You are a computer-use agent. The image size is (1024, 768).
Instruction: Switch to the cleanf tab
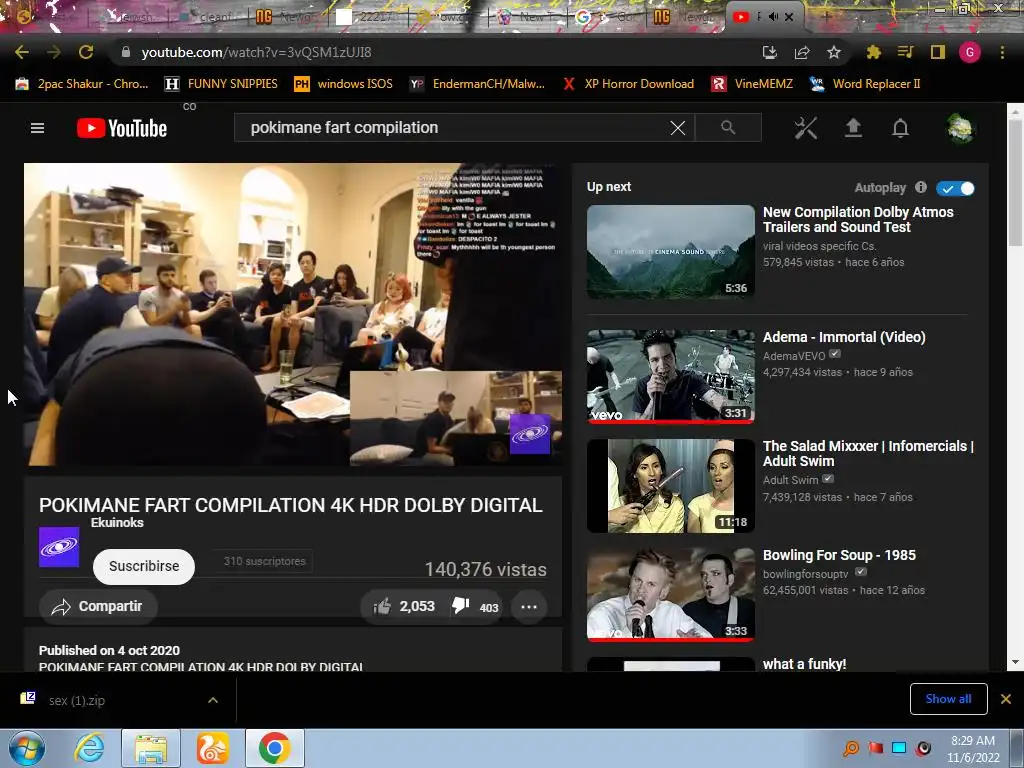209,17
